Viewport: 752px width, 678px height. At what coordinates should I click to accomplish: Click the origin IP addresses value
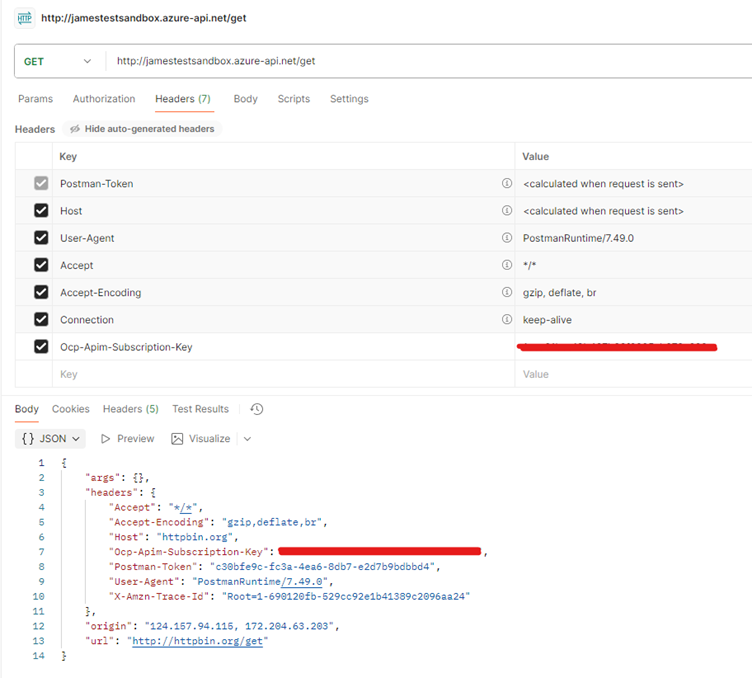238,626
